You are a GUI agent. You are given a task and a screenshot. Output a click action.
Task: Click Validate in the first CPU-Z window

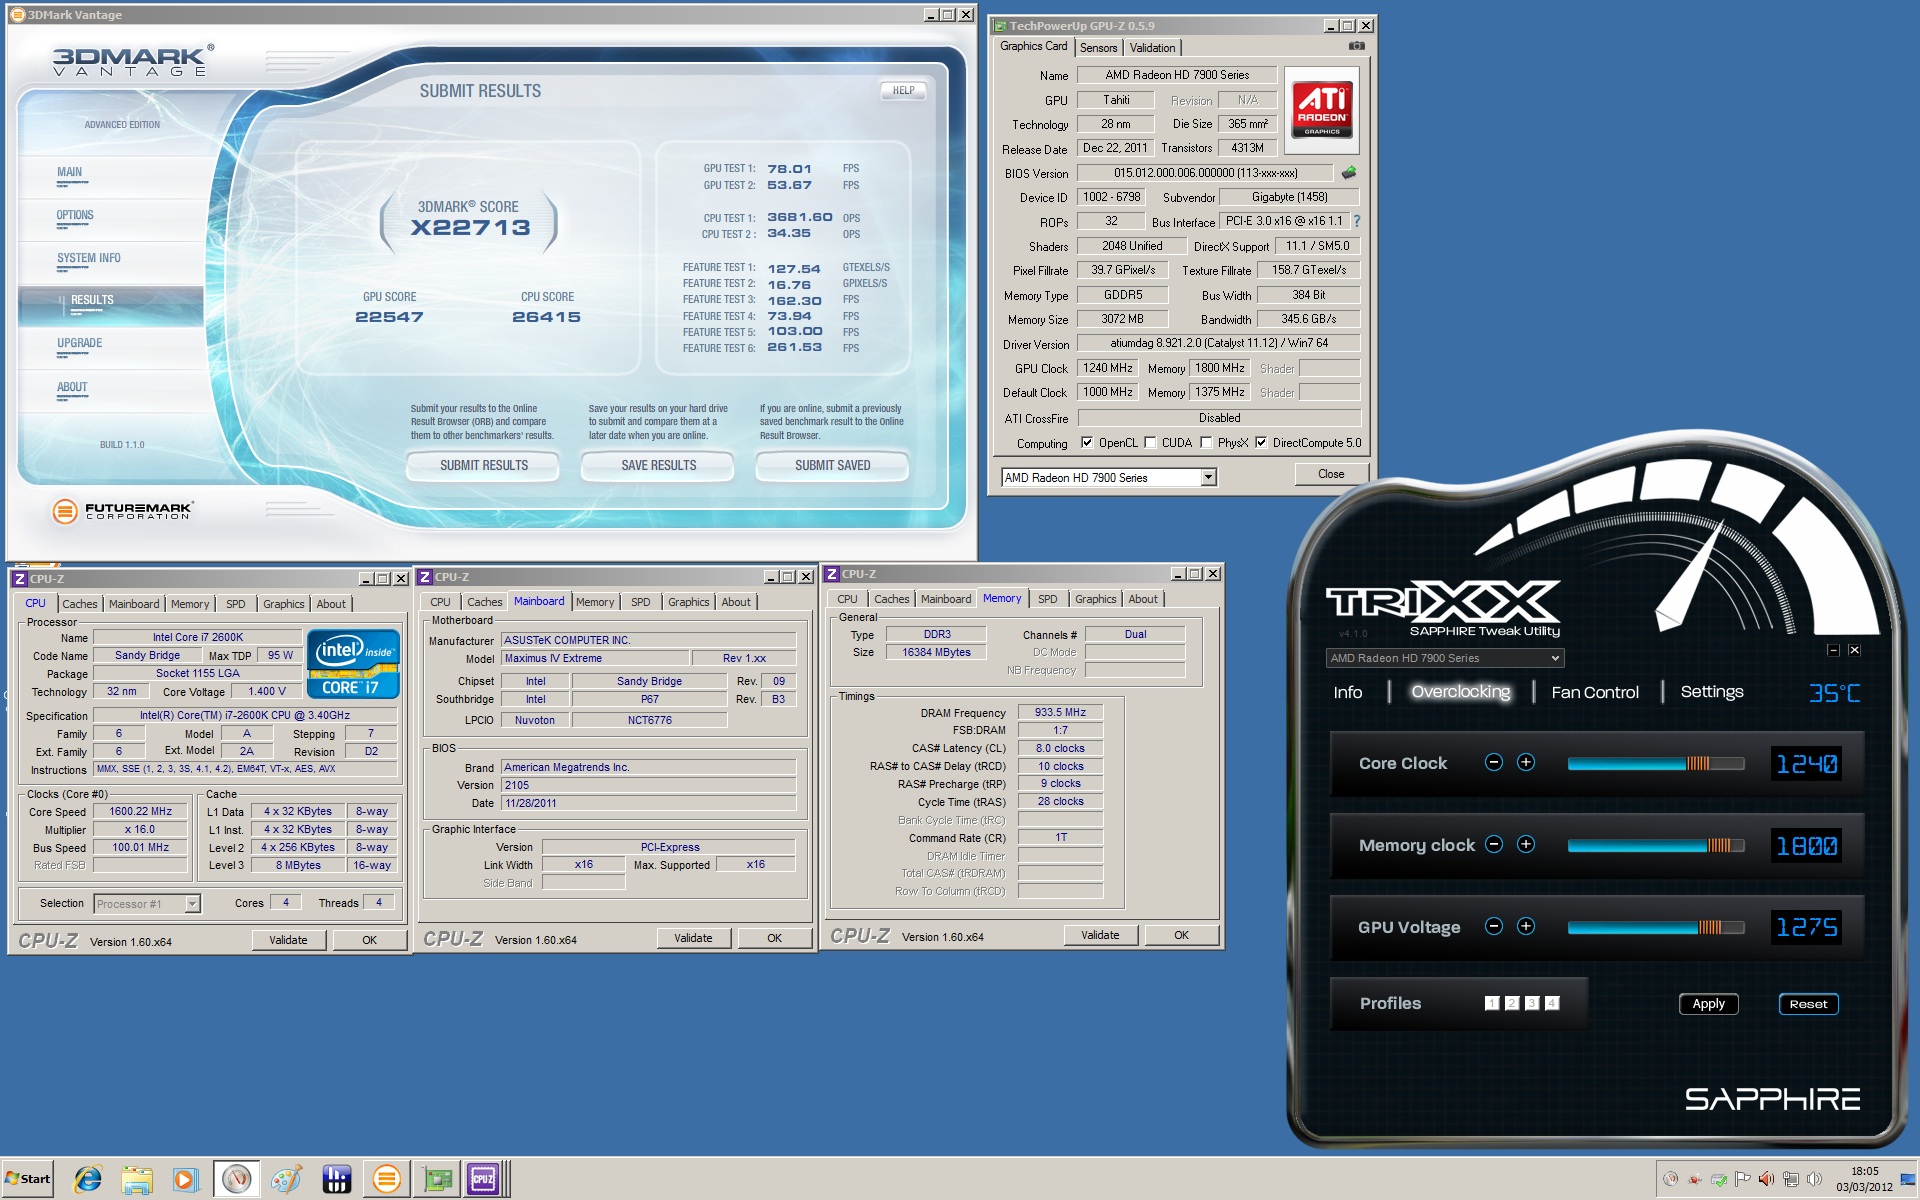click(288, 940)
